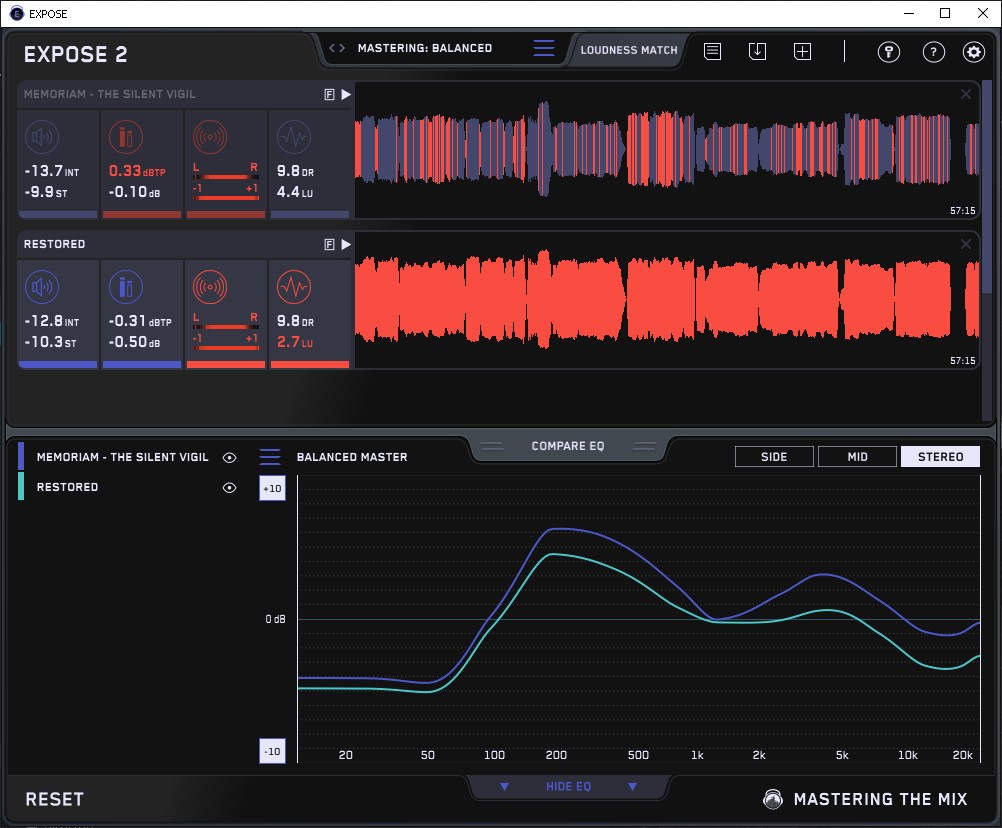This screenshot has width=1002, height=828.
Task: Hide the Restored EQ curve with eye icon
Action: pos(230,487)
